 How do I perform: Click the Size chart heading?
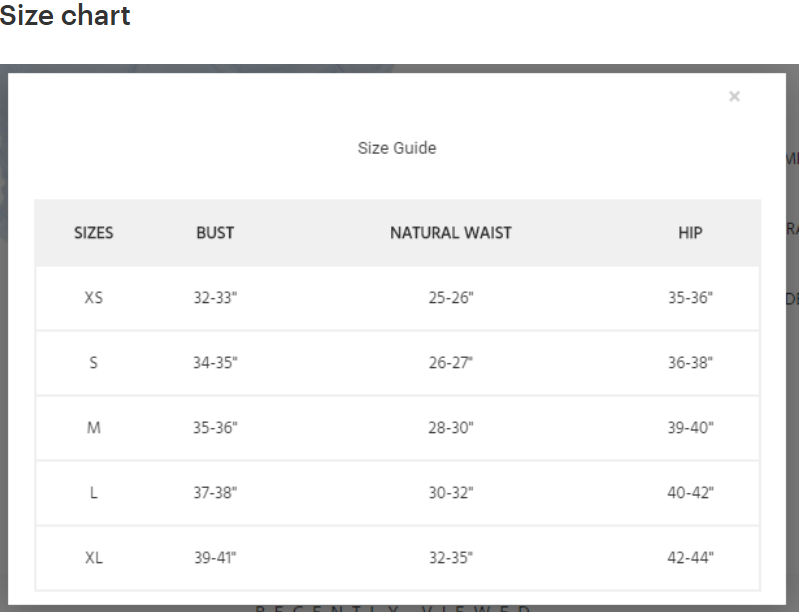pos(65,15)
